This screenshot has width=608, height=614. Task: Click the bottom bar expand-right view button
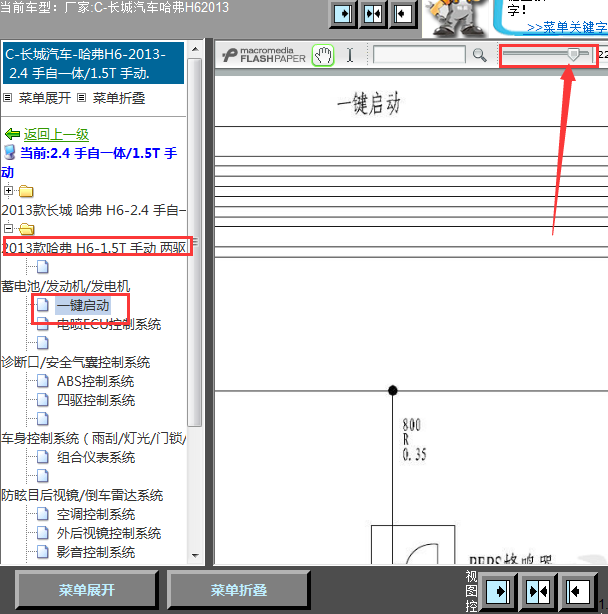click(x=498, y=591)
